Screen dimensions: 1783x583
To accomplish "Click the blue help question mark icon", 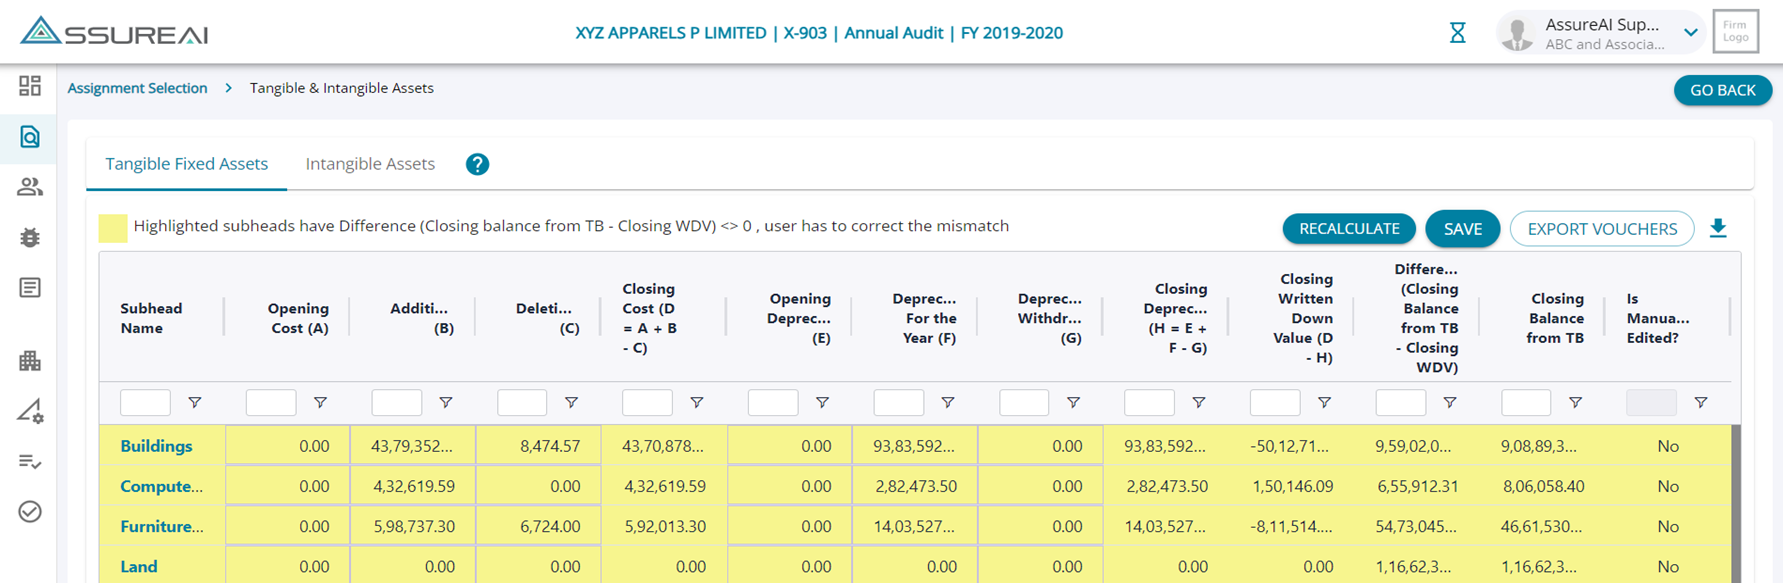I will coord(477,164).
